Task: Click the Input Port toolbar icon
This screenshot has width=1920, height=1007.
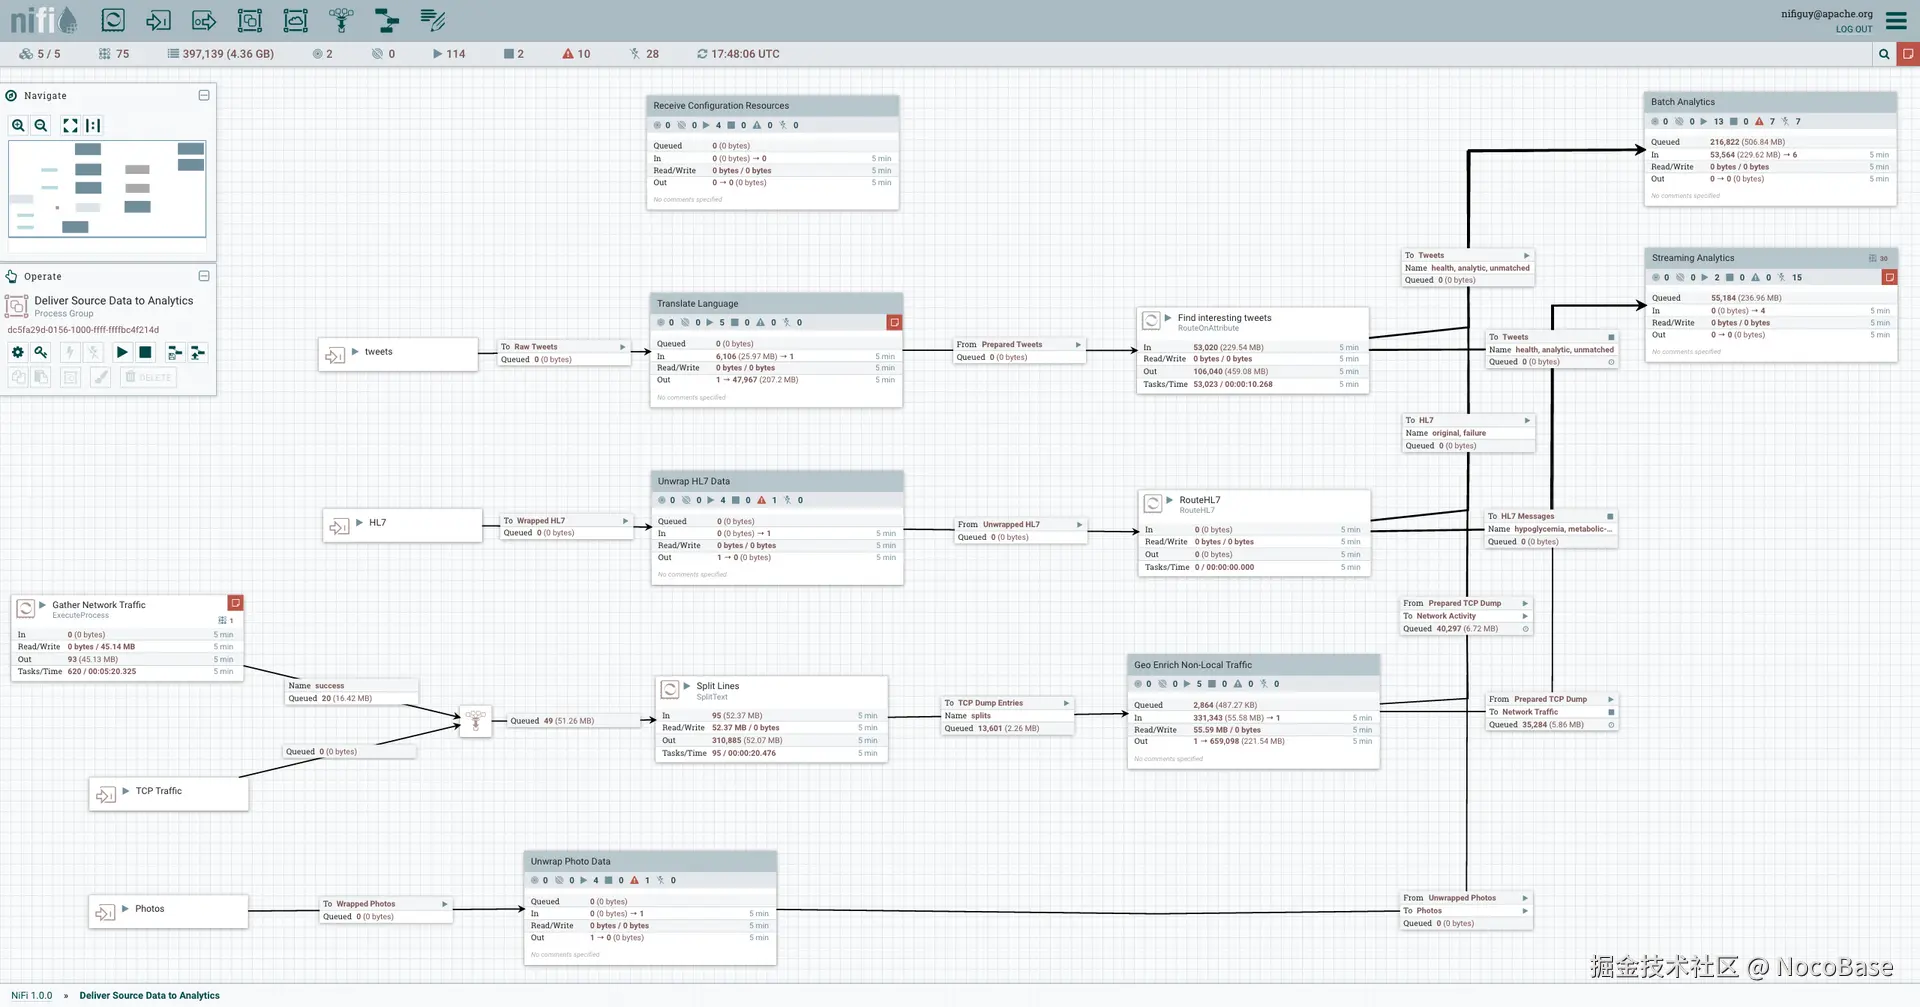Action: [x=157, y=20]
